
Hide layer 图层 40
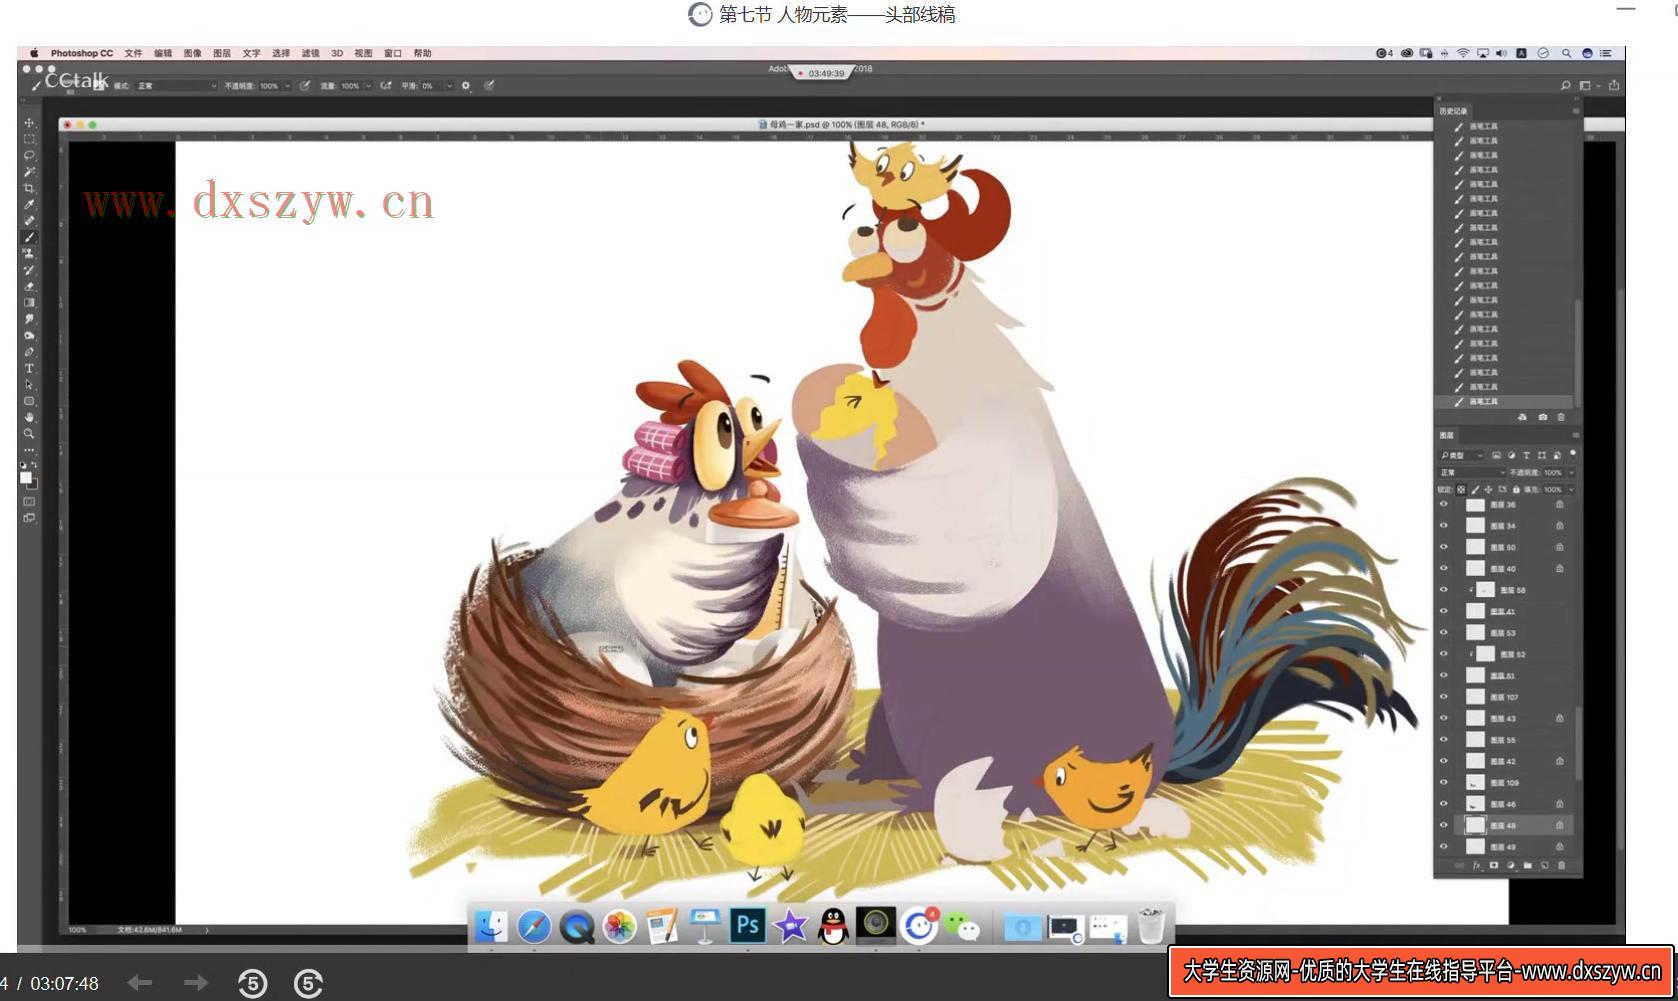click(1443, 569)
